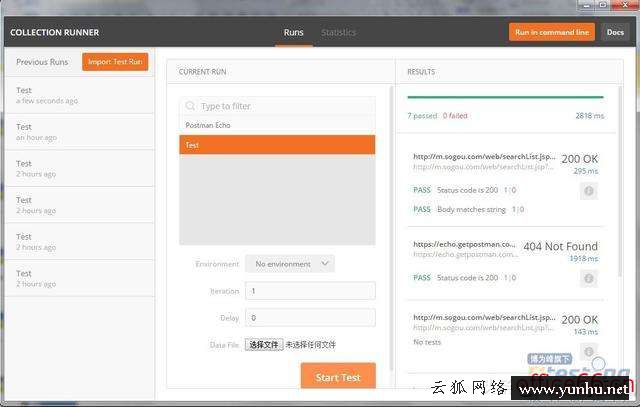Image resolution: width=640 pixels, height=407 pixels.
Task: Click the Body matches string test row
Action: pos(469,209)
